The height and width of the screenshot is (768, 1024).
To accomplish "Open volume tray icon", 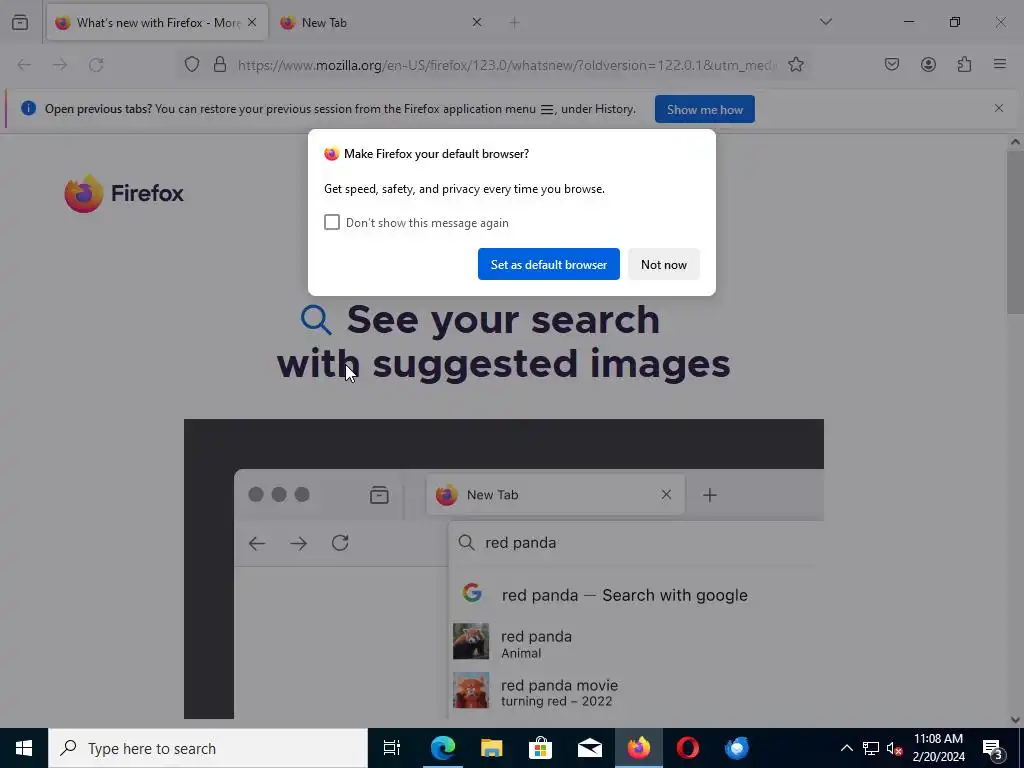I will (895, 748).
